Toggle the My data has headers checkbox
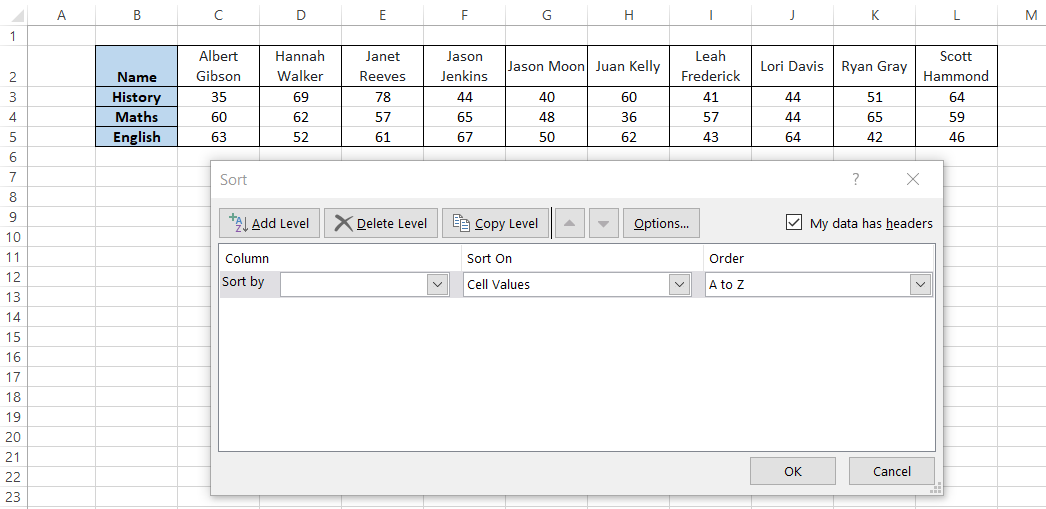1046x509 pixels. 794,223
